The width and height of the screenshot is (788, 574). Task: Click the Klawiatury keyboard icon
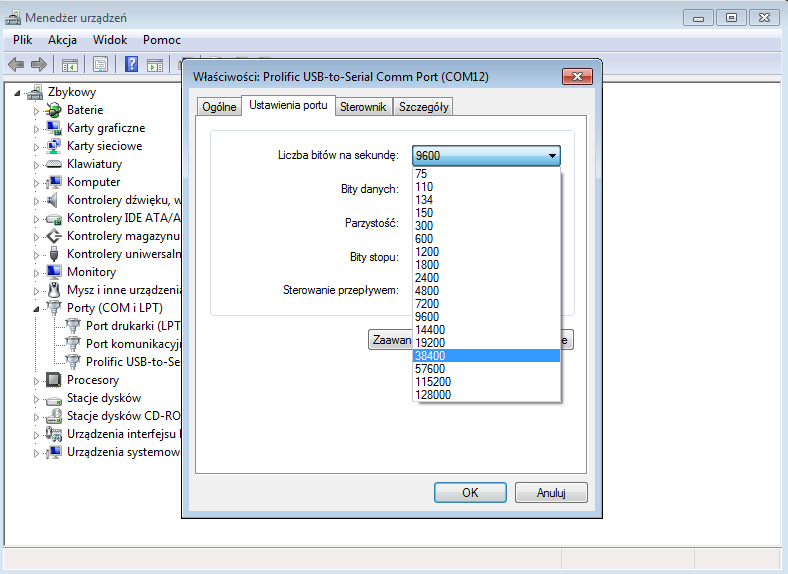point(54,164)
